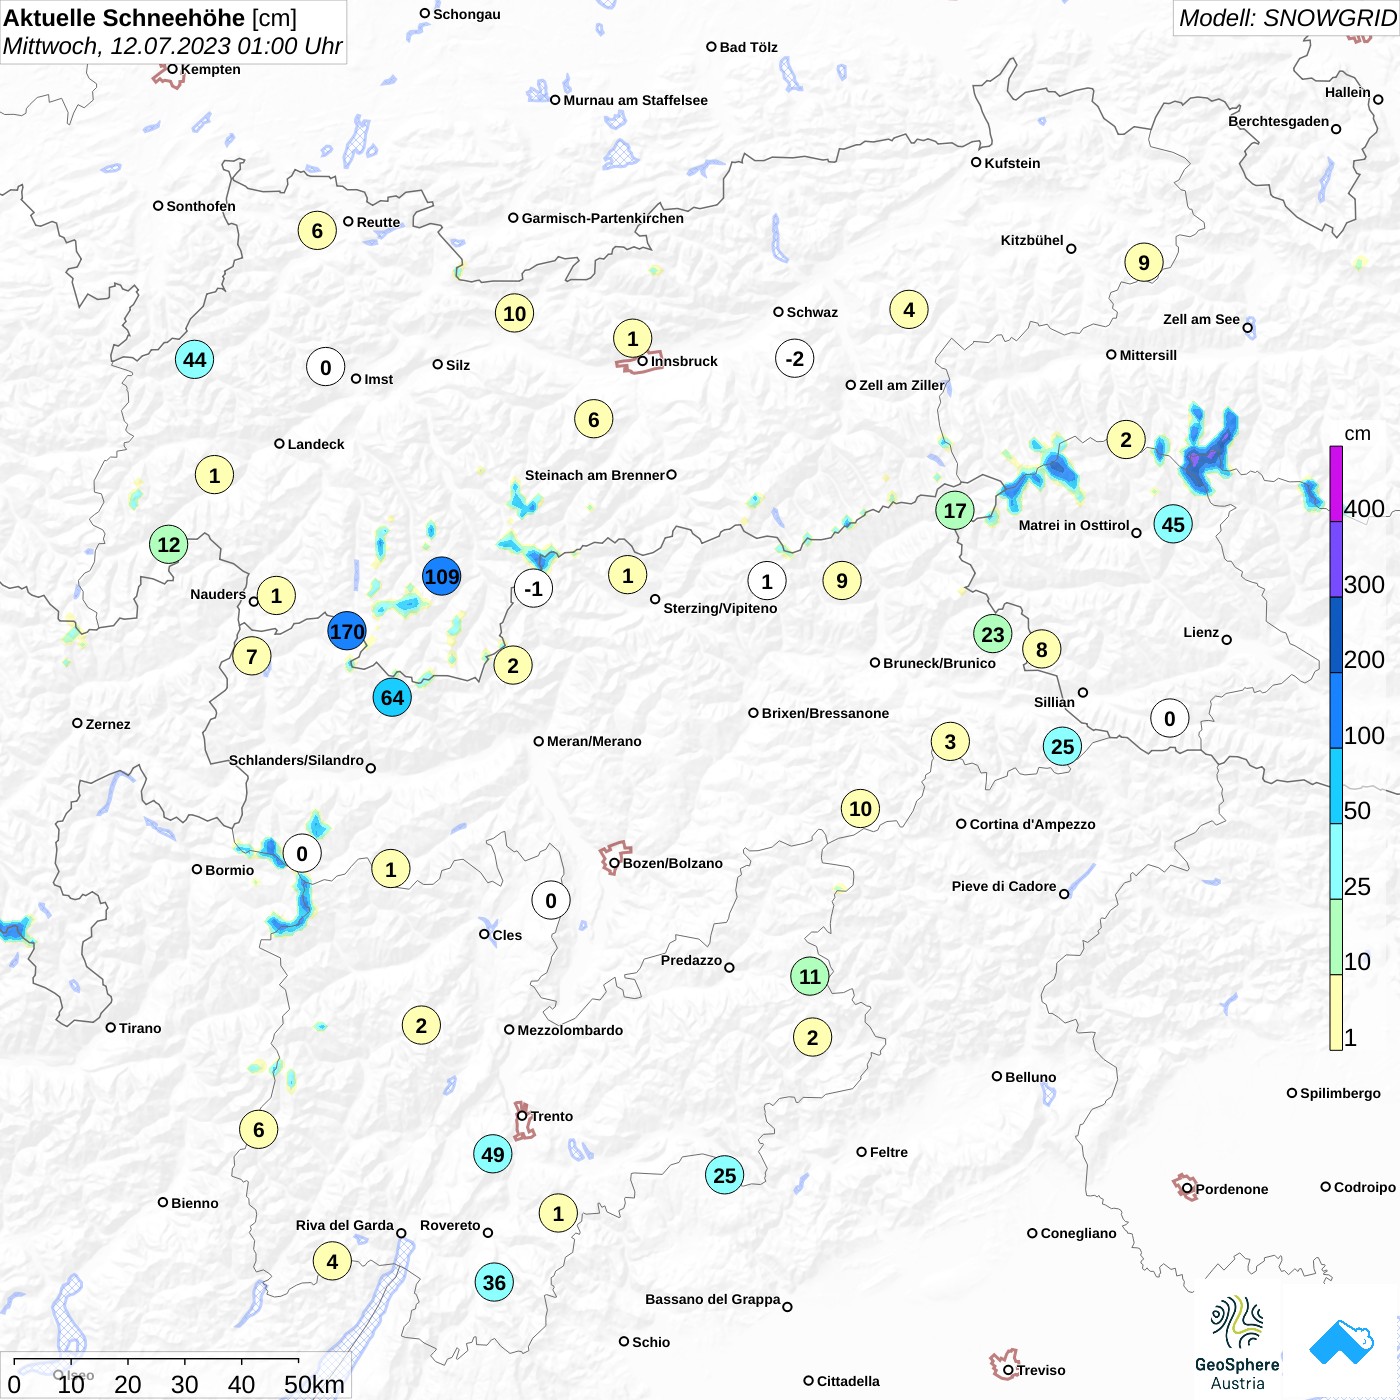Select the white station marker showing -2
1400x1400 pixels.
tap(795, 359)
